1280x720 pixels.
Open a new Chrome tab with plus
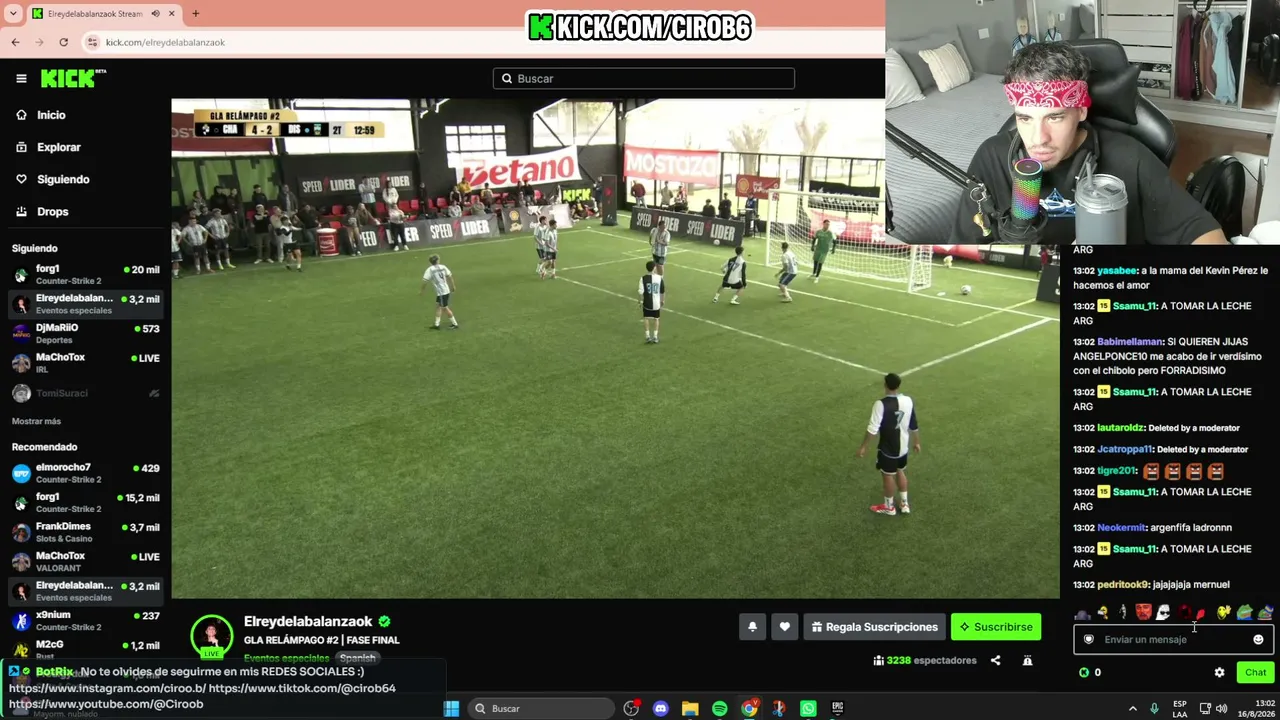tap(195, 14)
